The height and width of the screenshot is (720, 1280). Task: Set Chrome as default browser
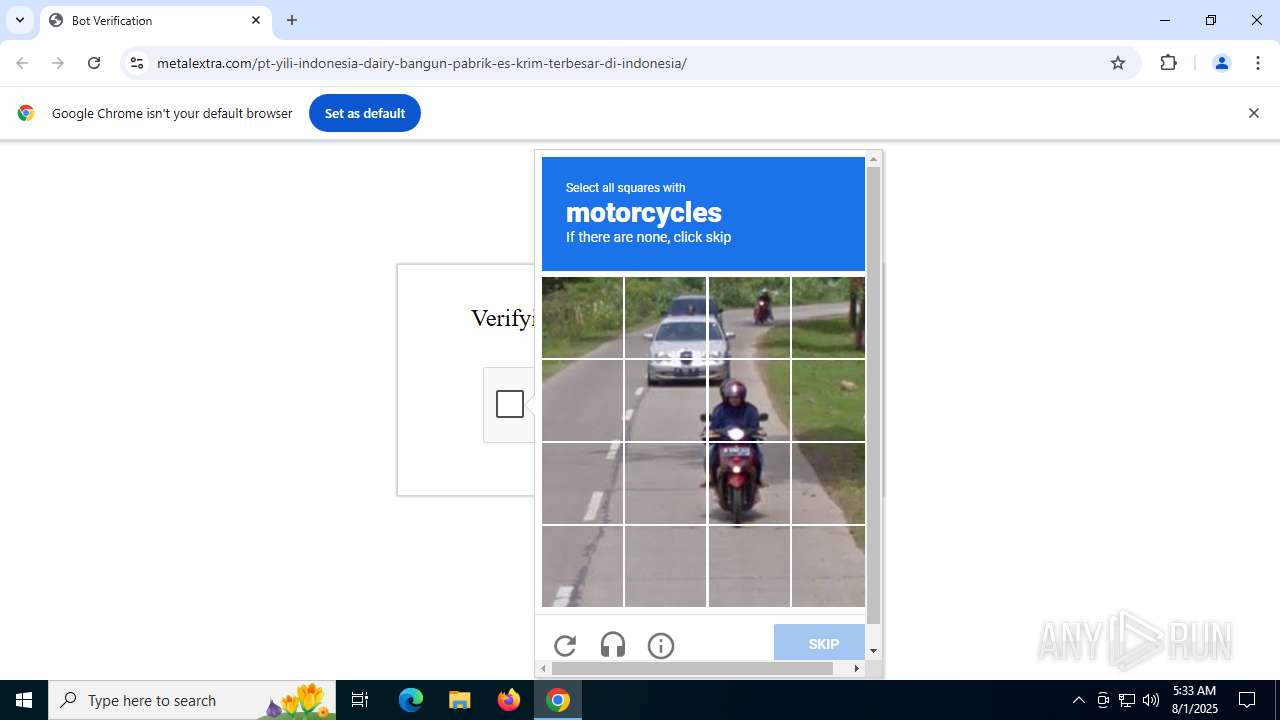click(365, 113)
